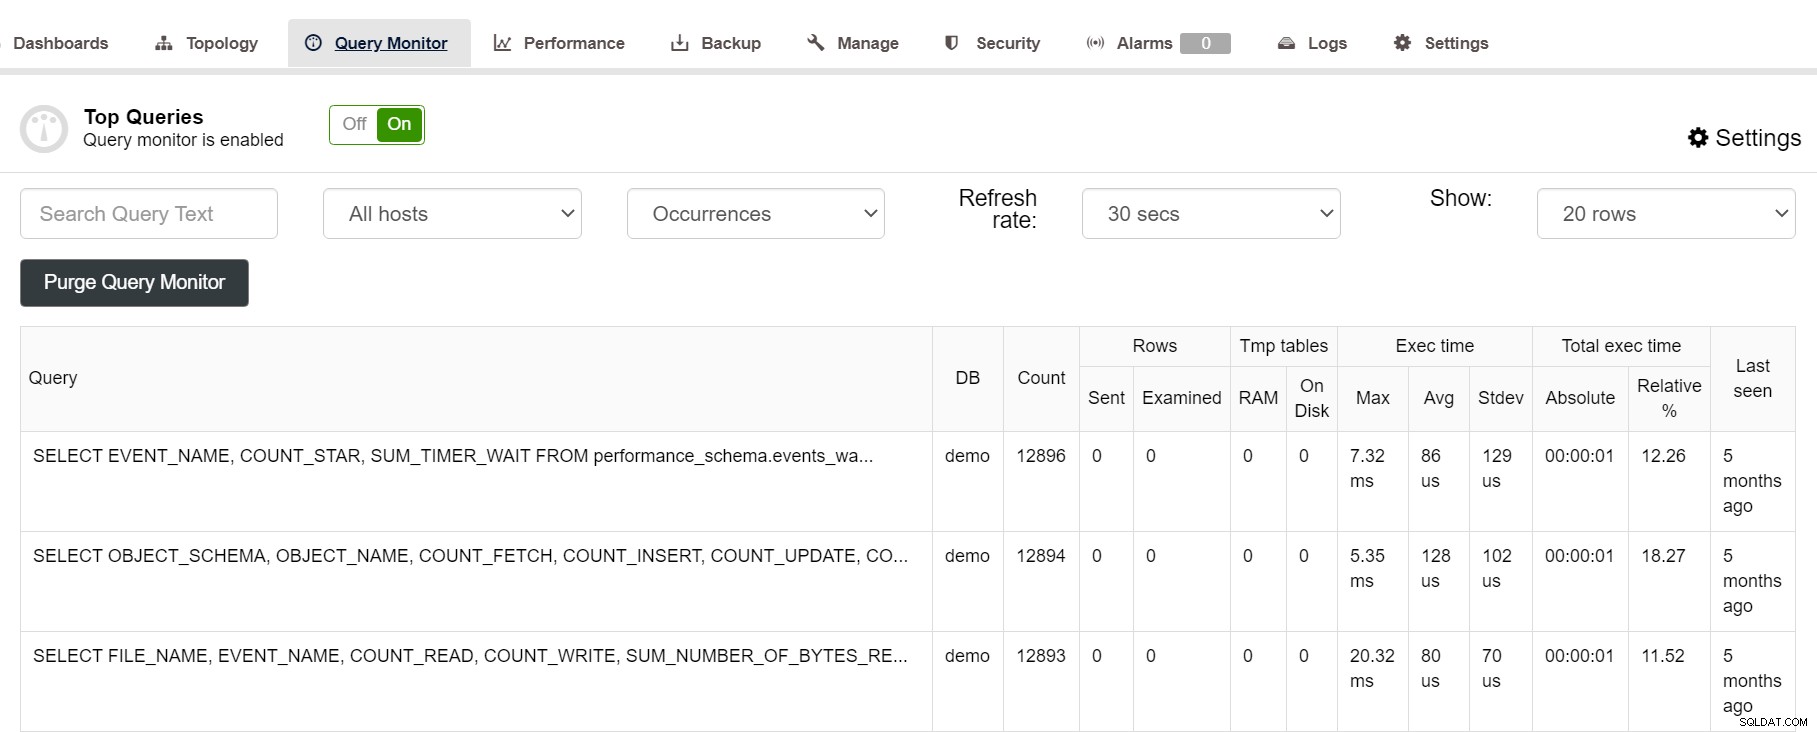Open the All hosts dropdown
The width and height of the screenshot is (1817, 732).
(452, 214)
